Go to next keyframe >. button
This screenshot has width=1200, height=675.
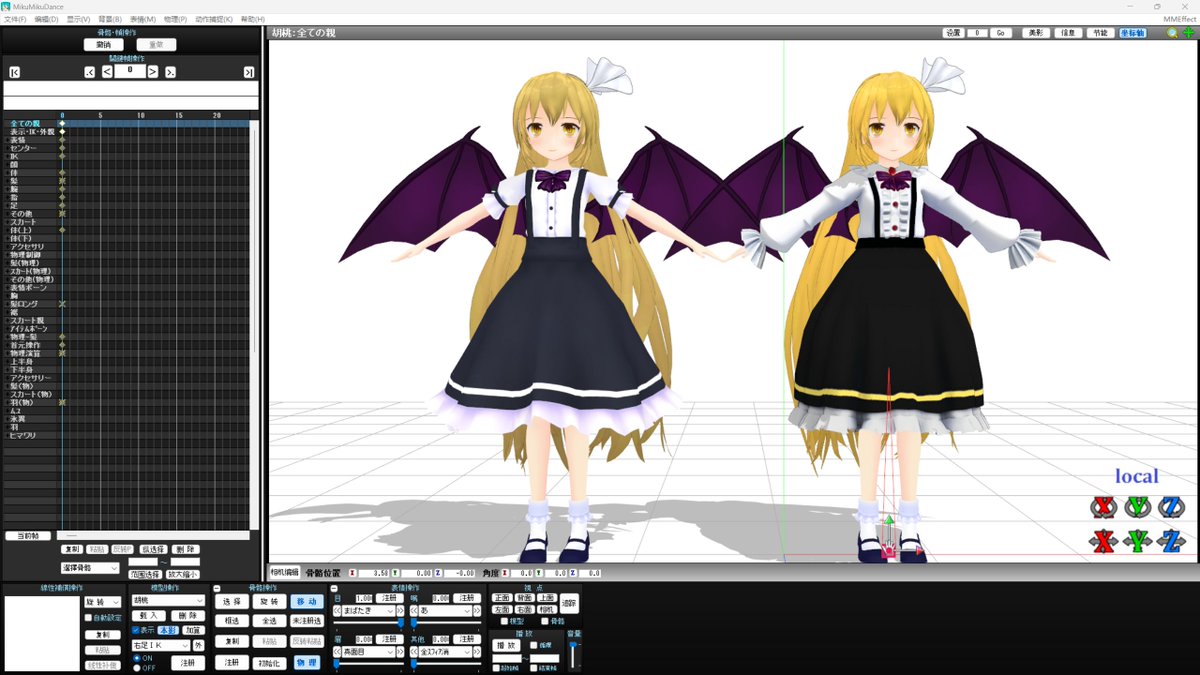click(x=170, y=72)
